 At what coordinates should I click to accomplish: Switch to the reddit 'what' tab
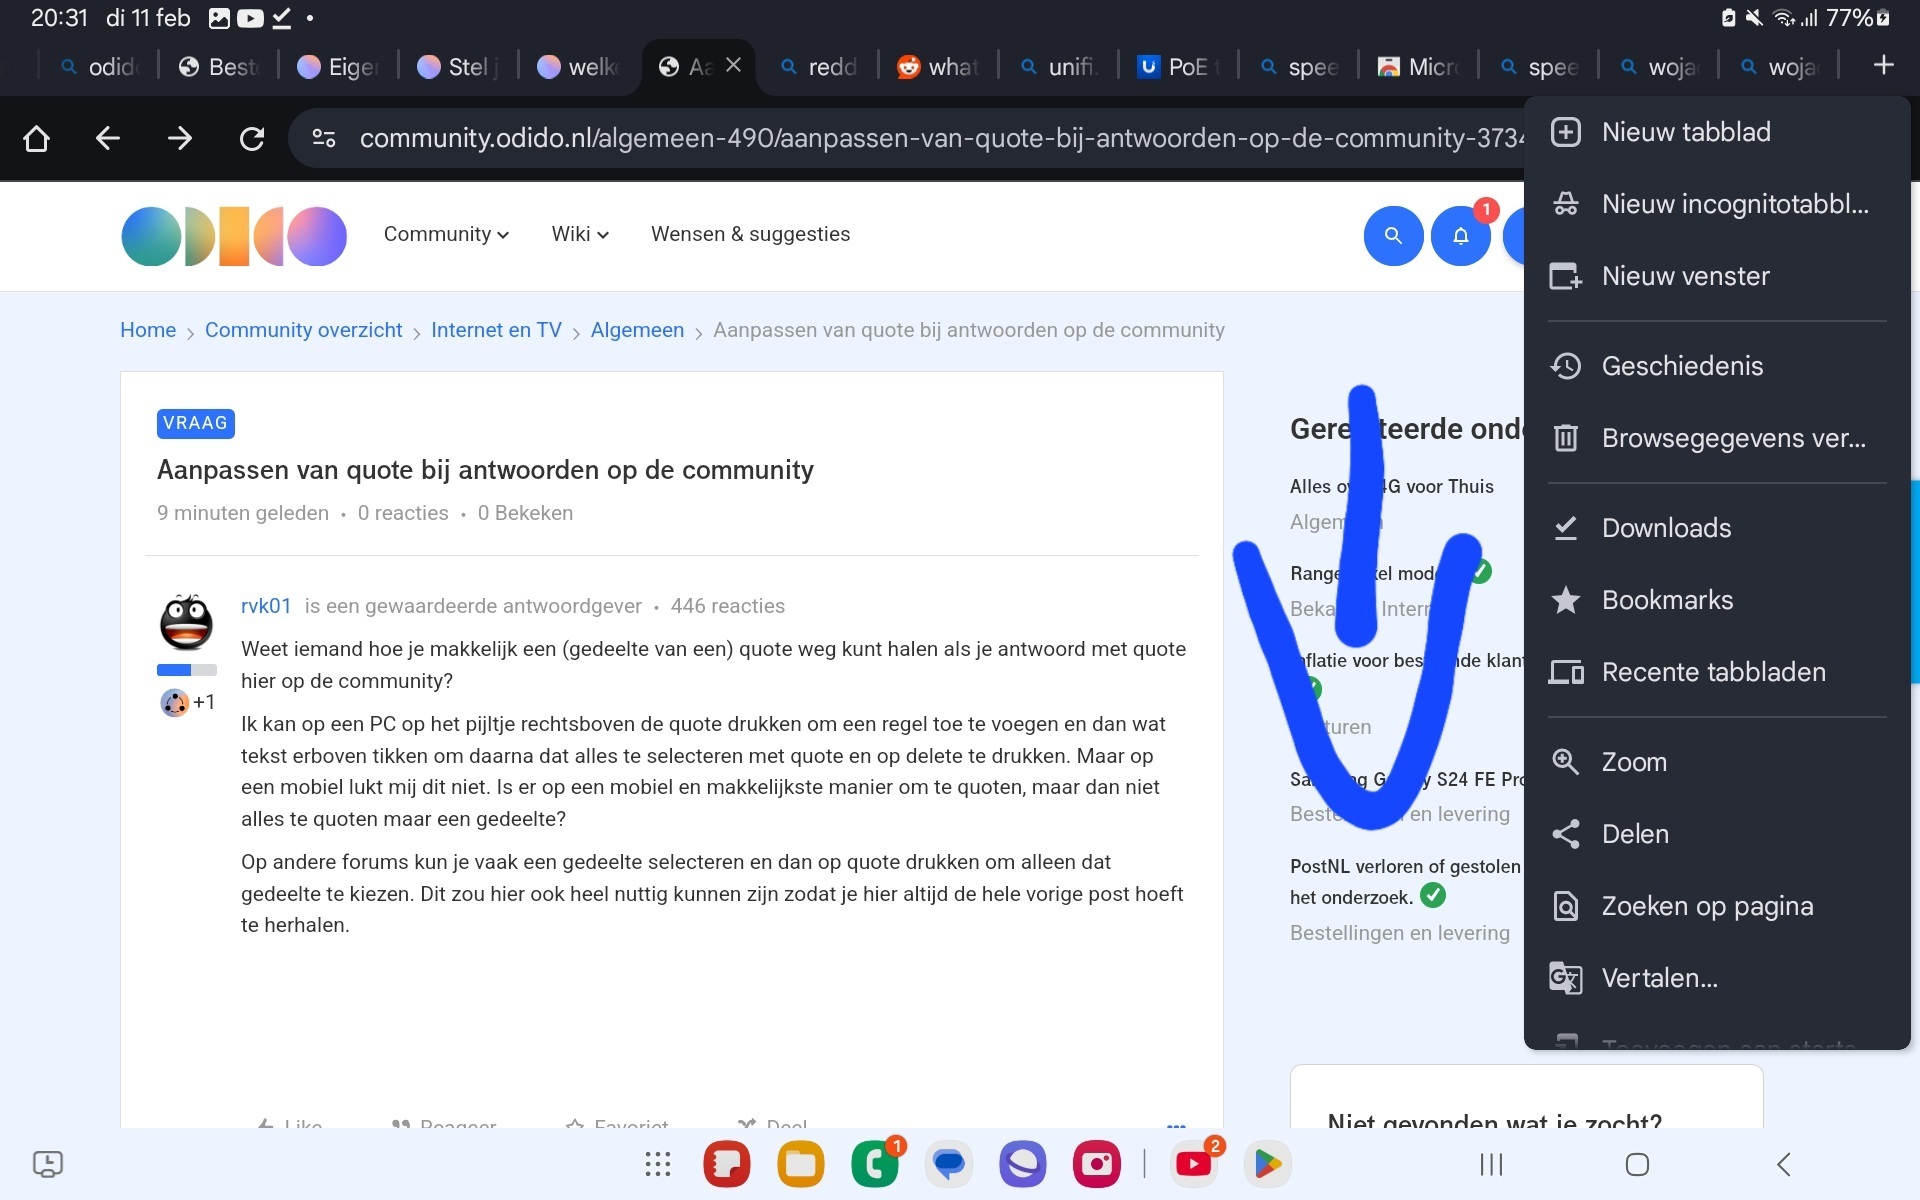pos(939,67)
